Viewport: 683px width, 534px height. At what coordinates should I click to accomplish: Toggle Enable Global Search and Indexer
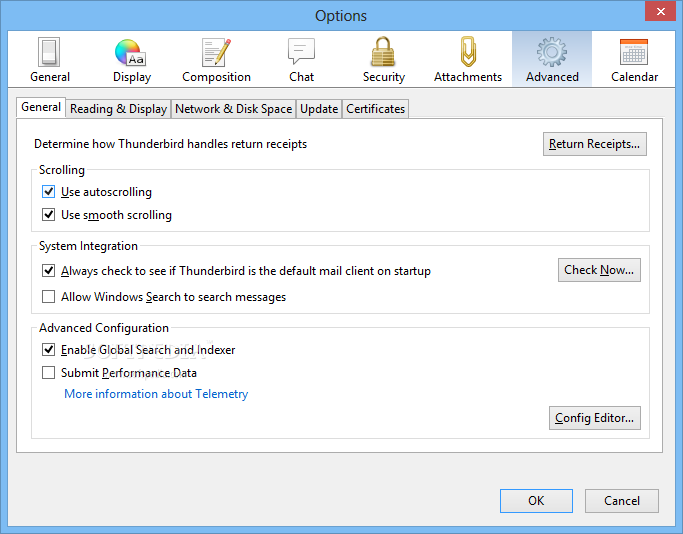click(48, 350)
